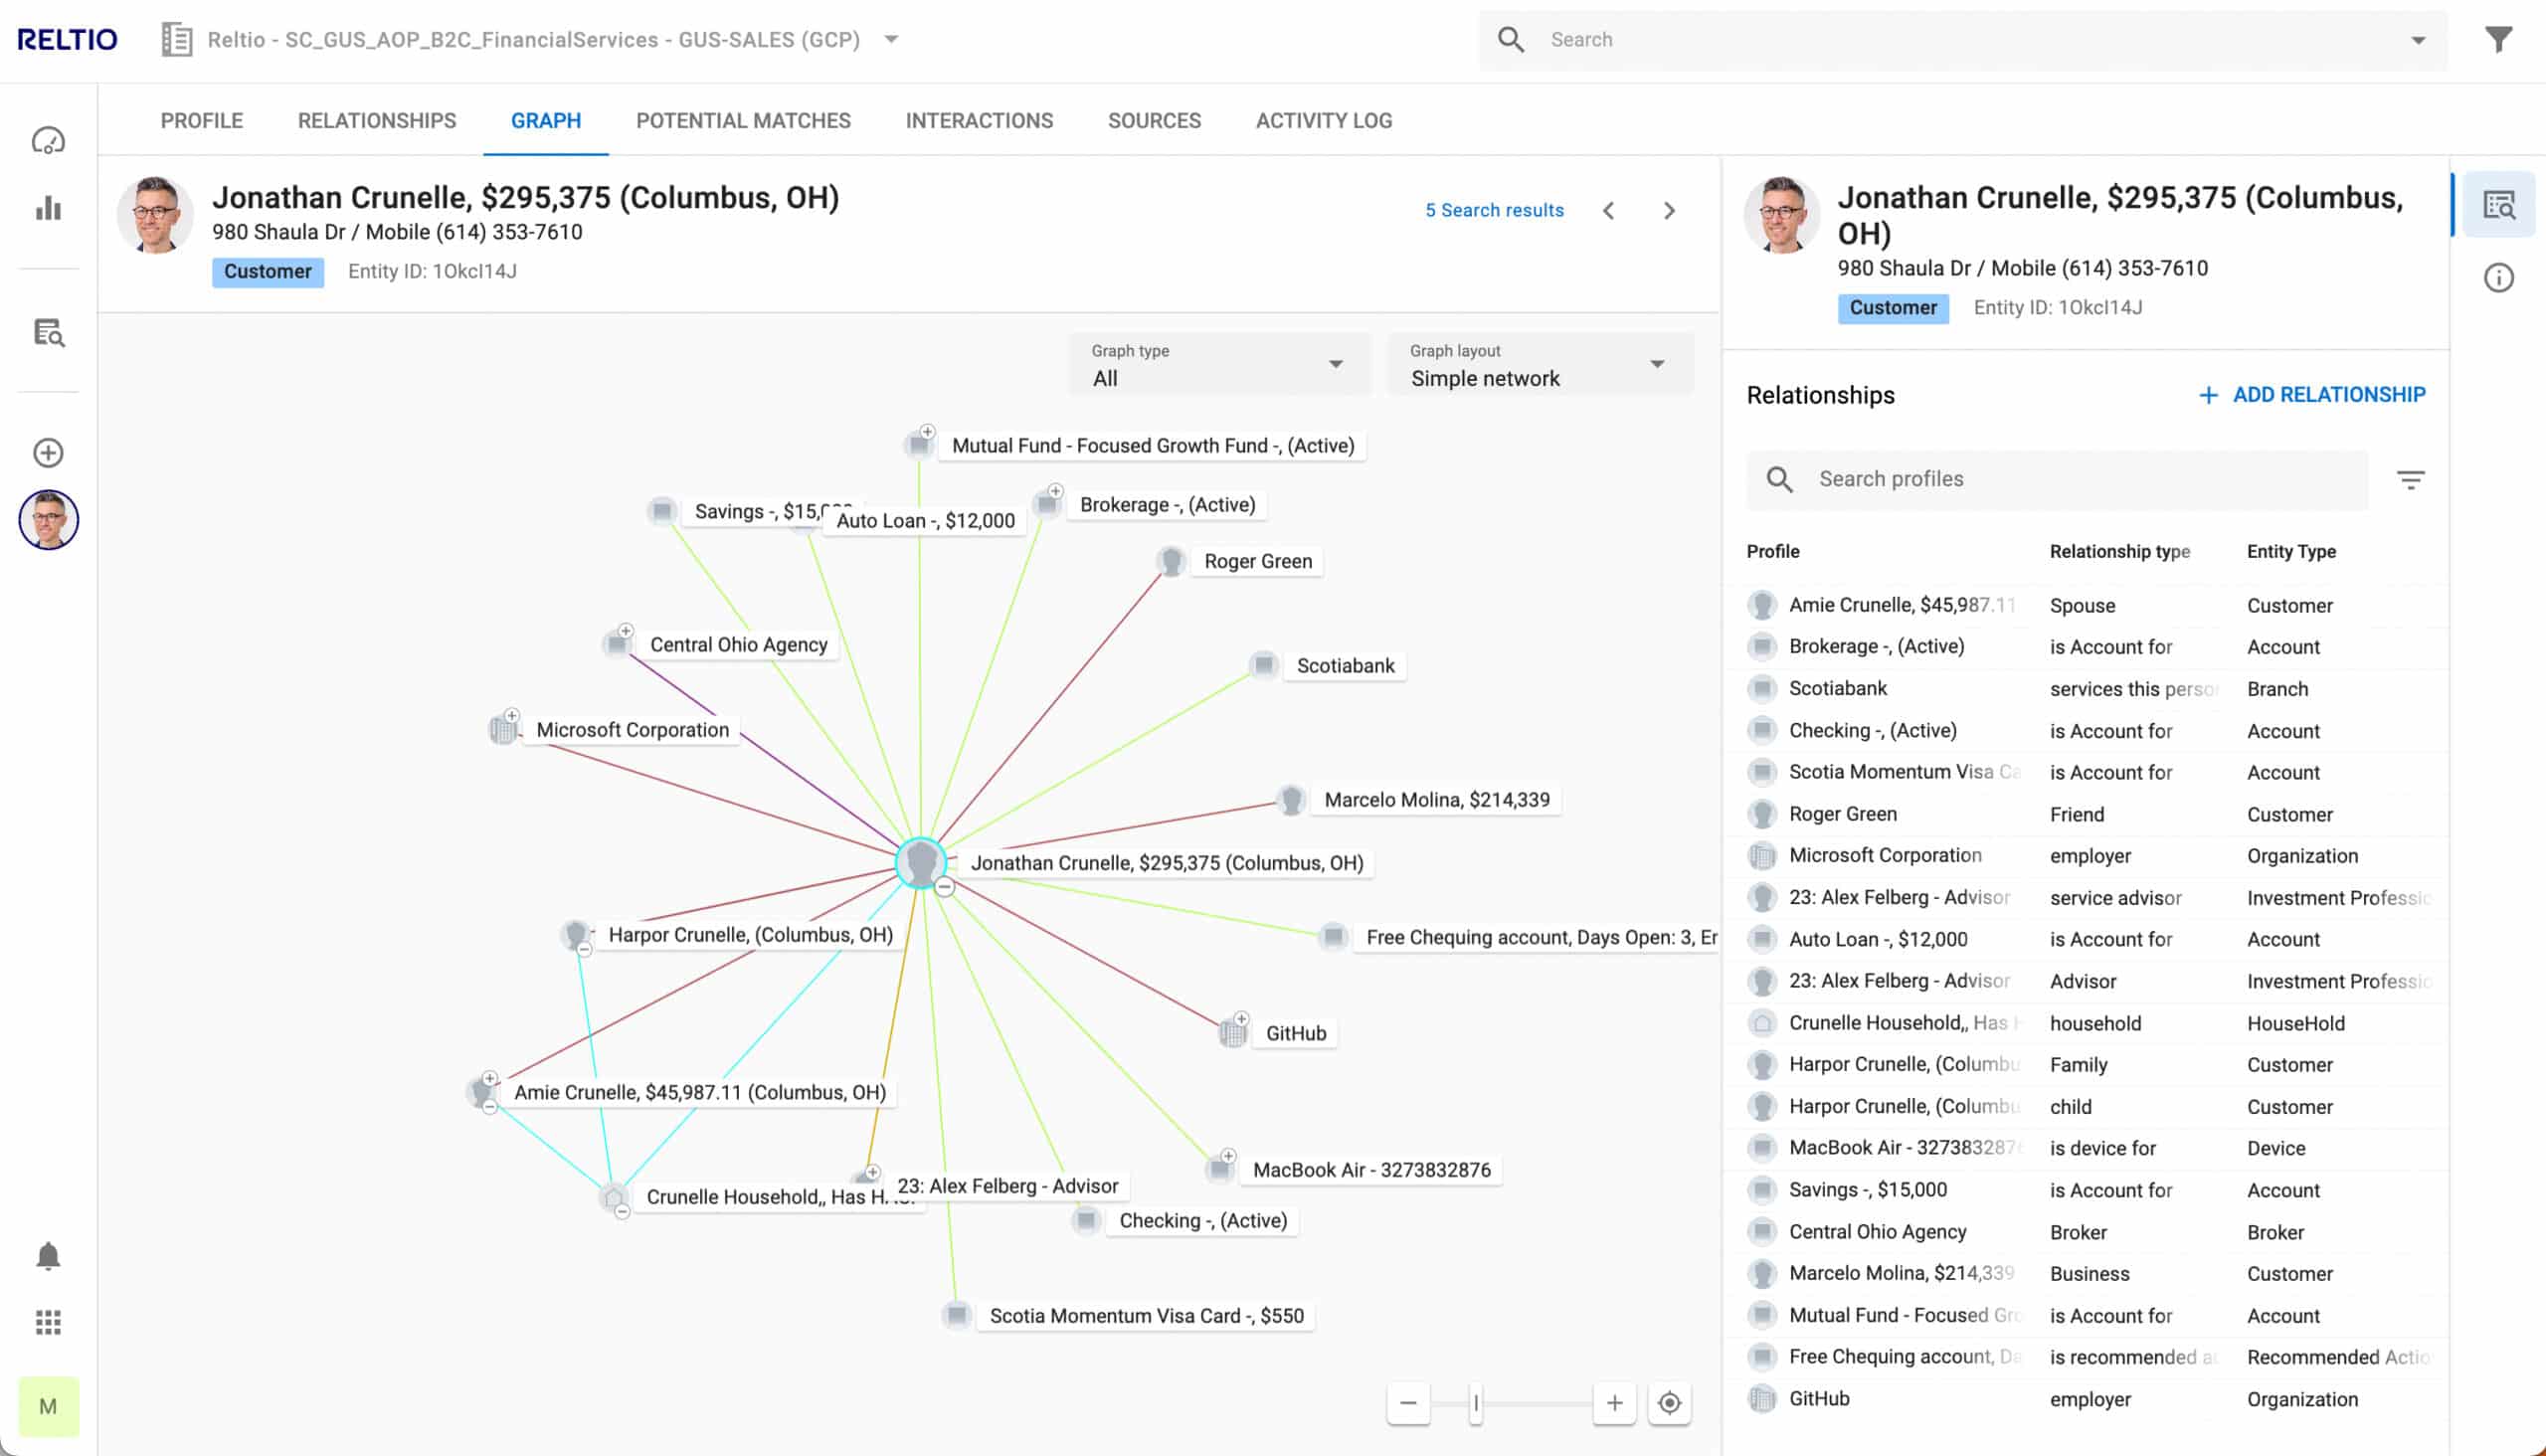Switch to the Potential Matches tab

(x=743, y=121)
